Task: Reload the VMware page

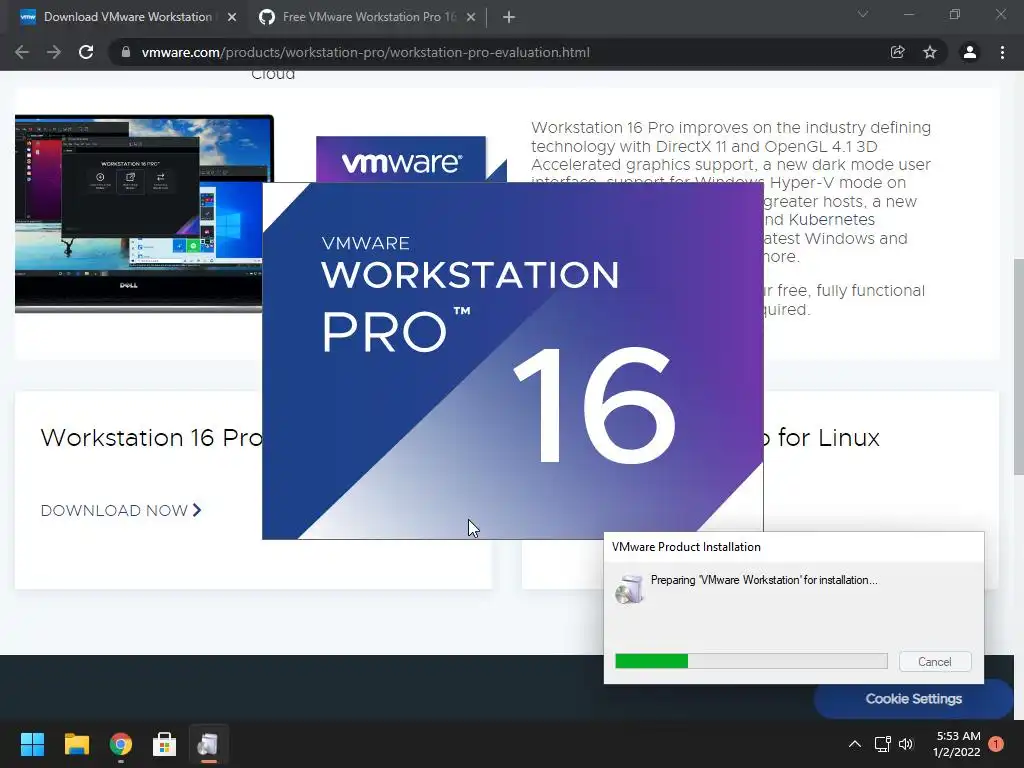Action: tap(86, 52)
